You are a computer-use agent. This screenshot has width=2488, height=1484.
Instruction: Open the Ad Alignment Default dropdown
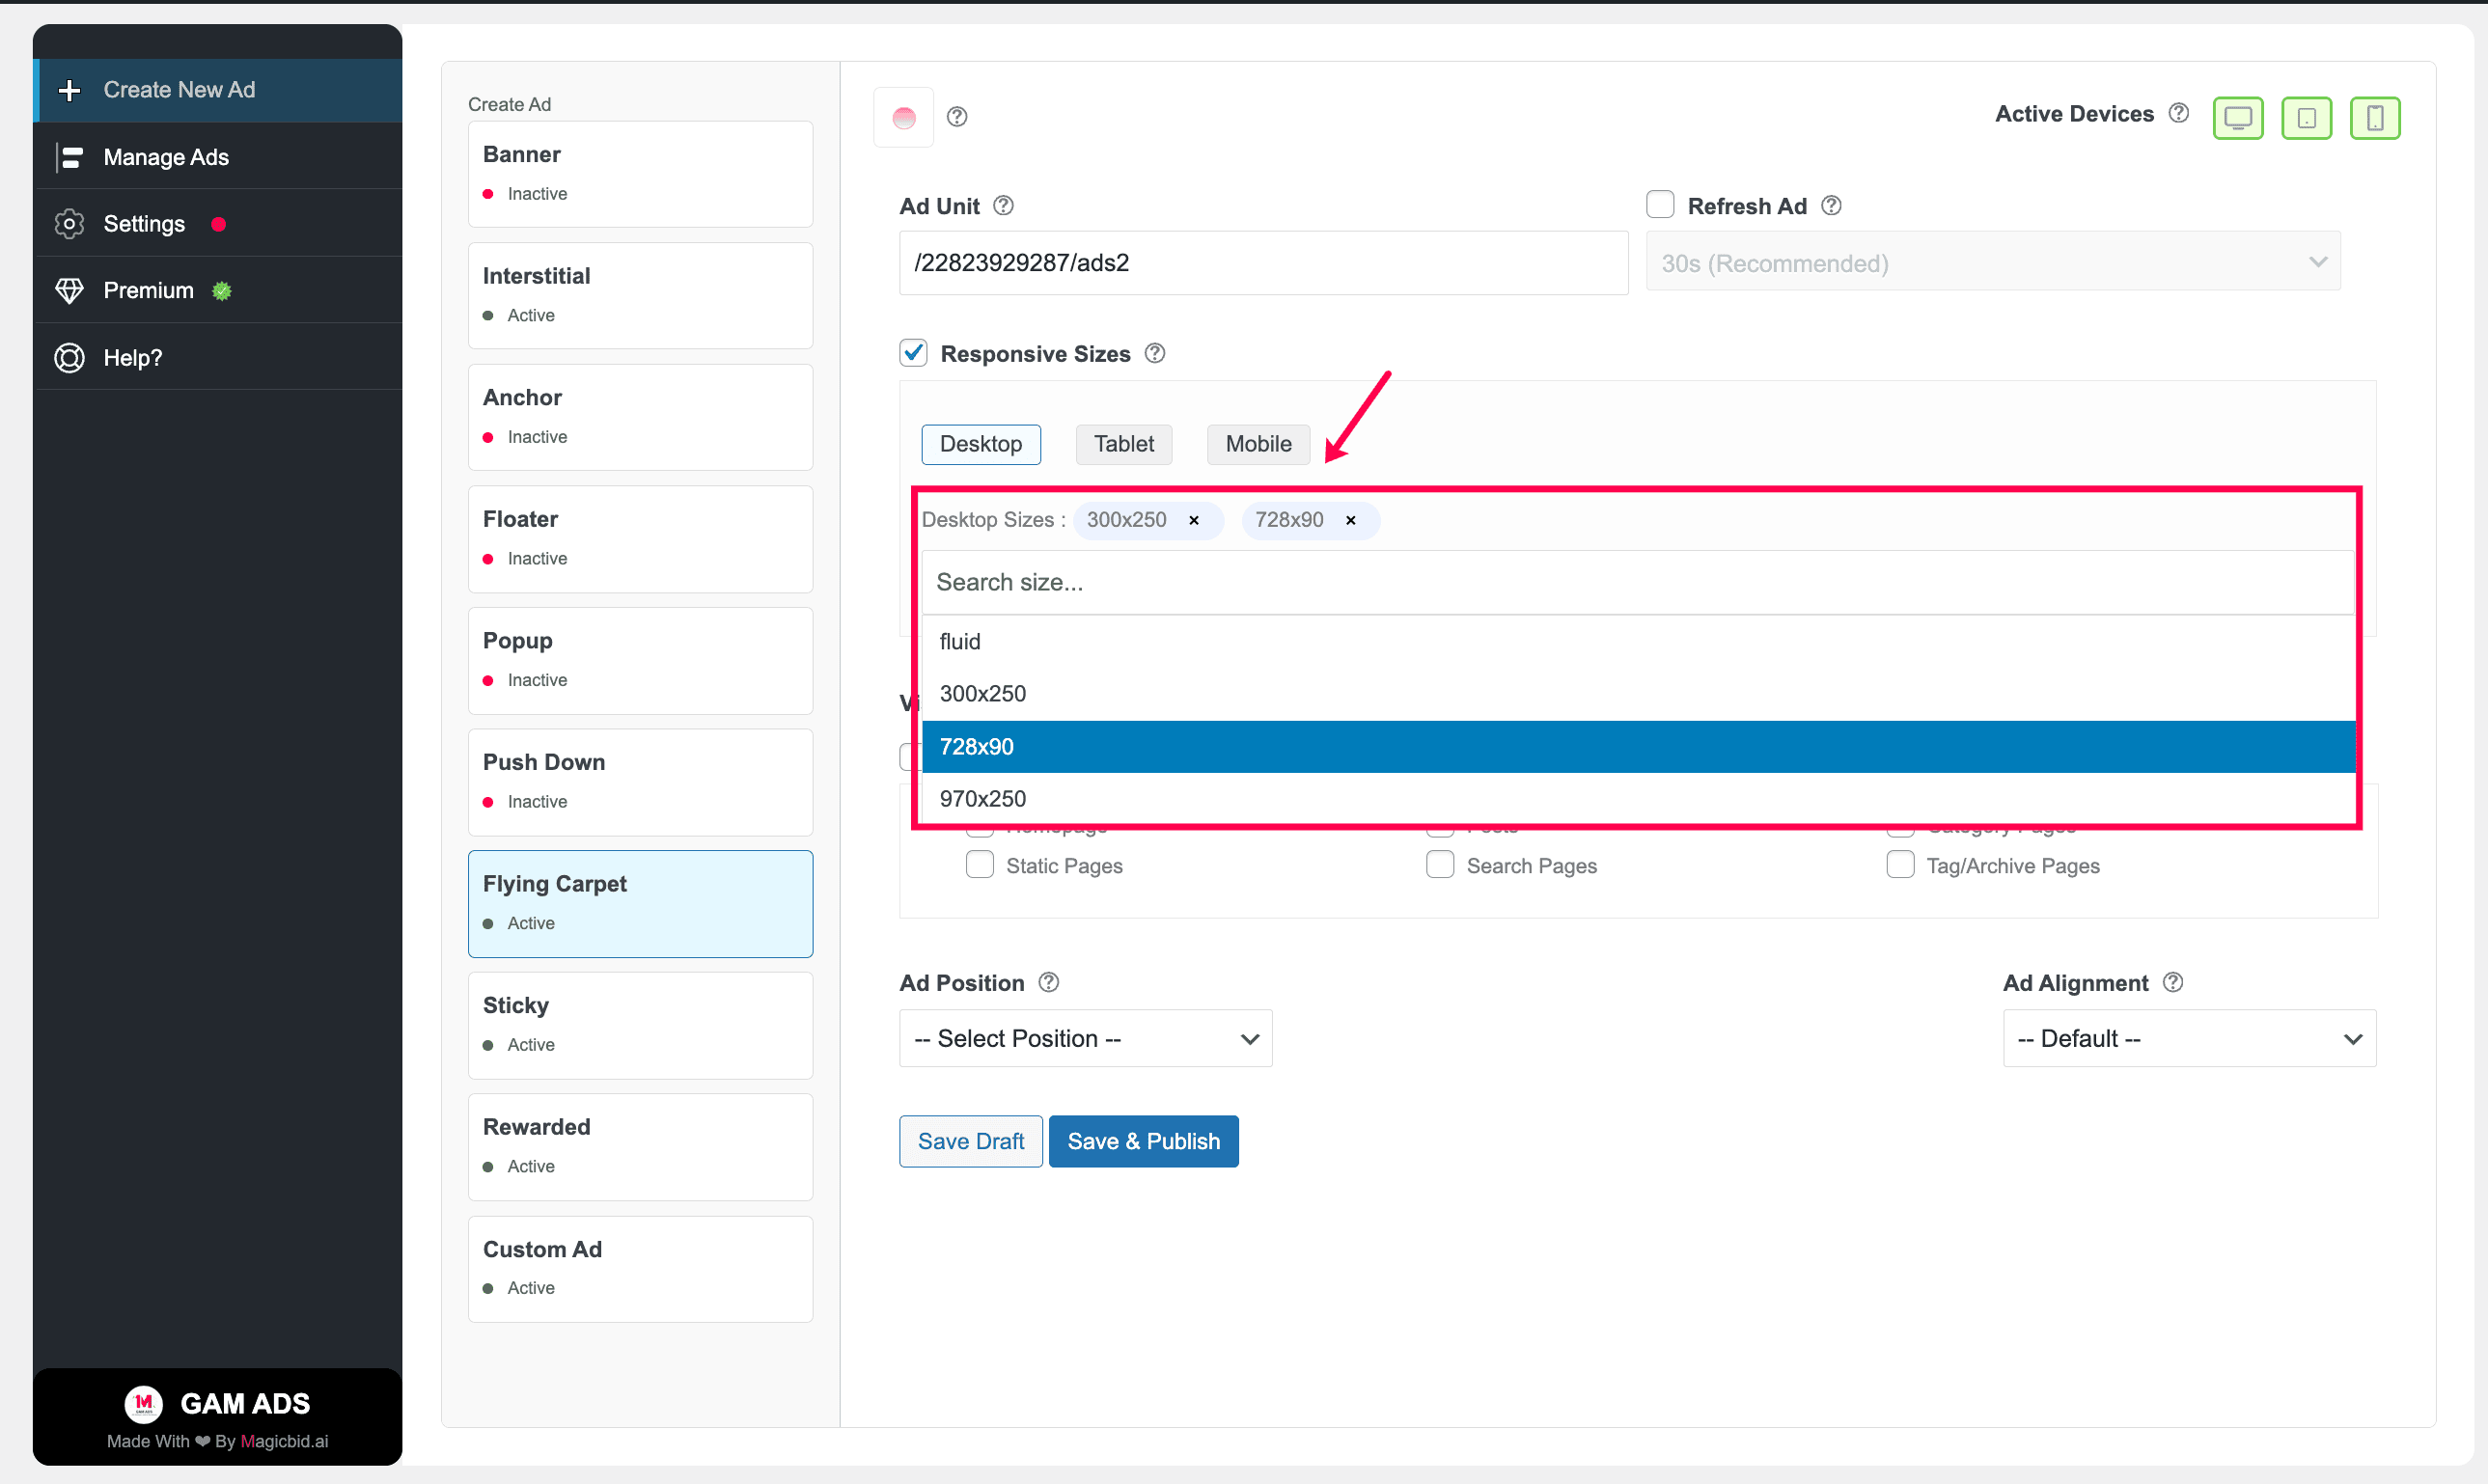[x=2190, y=1039]
